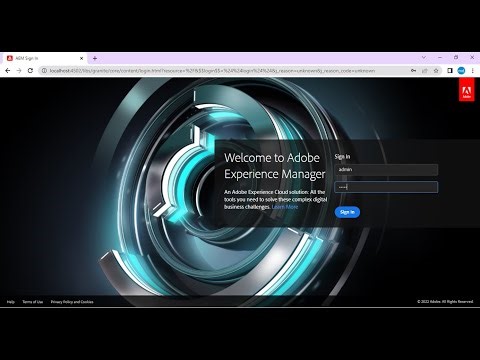Click the username field containing admin
Viewport: 480px width, 360px height.
click(x=386, y=170)
